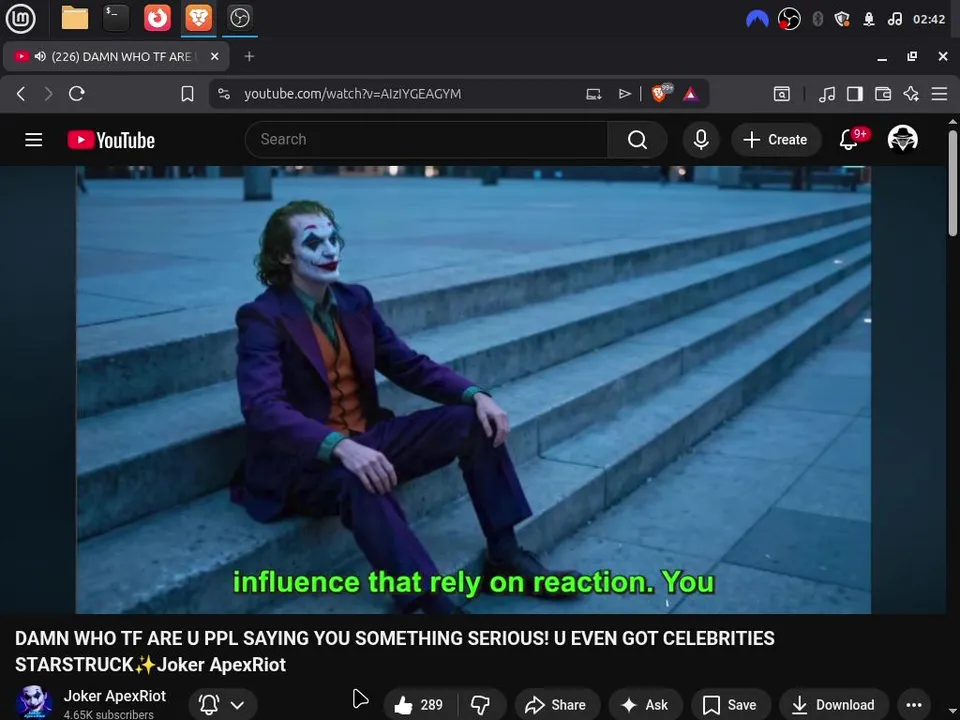The height and width of the screenshot is (720, 960).
Task: Select the DAMN WHO TF ARE browser tab
Action: point(116,56)
